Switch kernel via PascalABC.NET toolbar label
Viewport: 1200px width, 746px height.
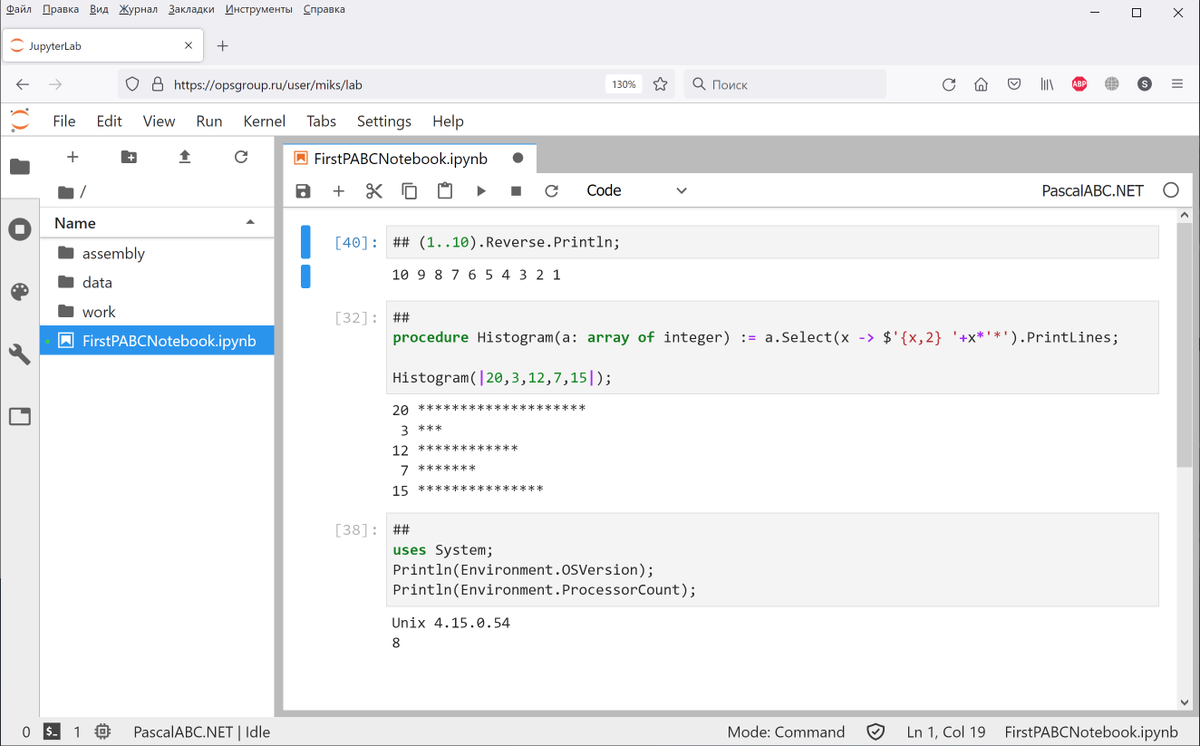point(1092,190)
